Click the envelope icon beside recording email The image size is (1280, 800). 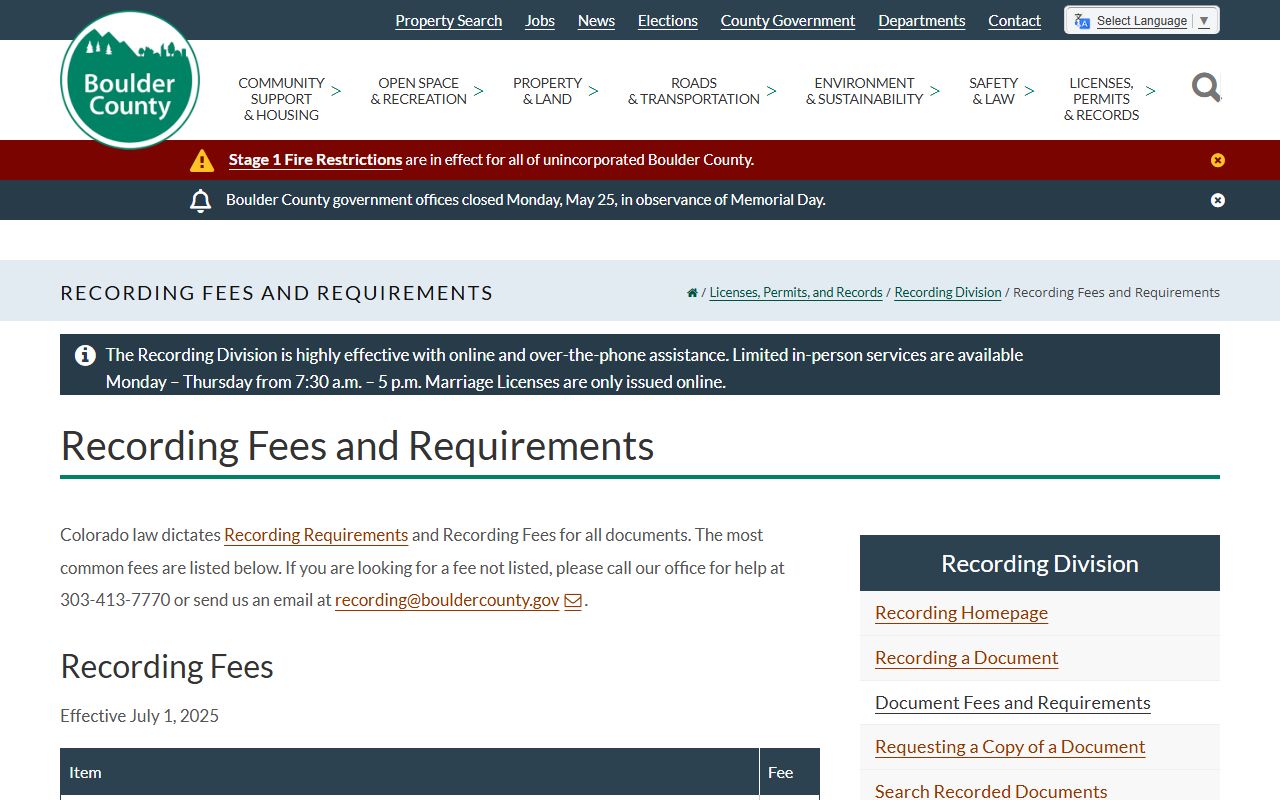pos(573,601)
